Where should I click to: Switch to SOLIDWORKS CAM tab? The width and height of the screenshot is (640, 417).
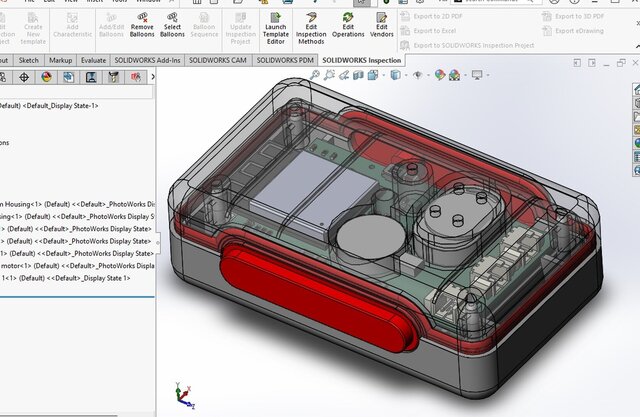point(217,60)
